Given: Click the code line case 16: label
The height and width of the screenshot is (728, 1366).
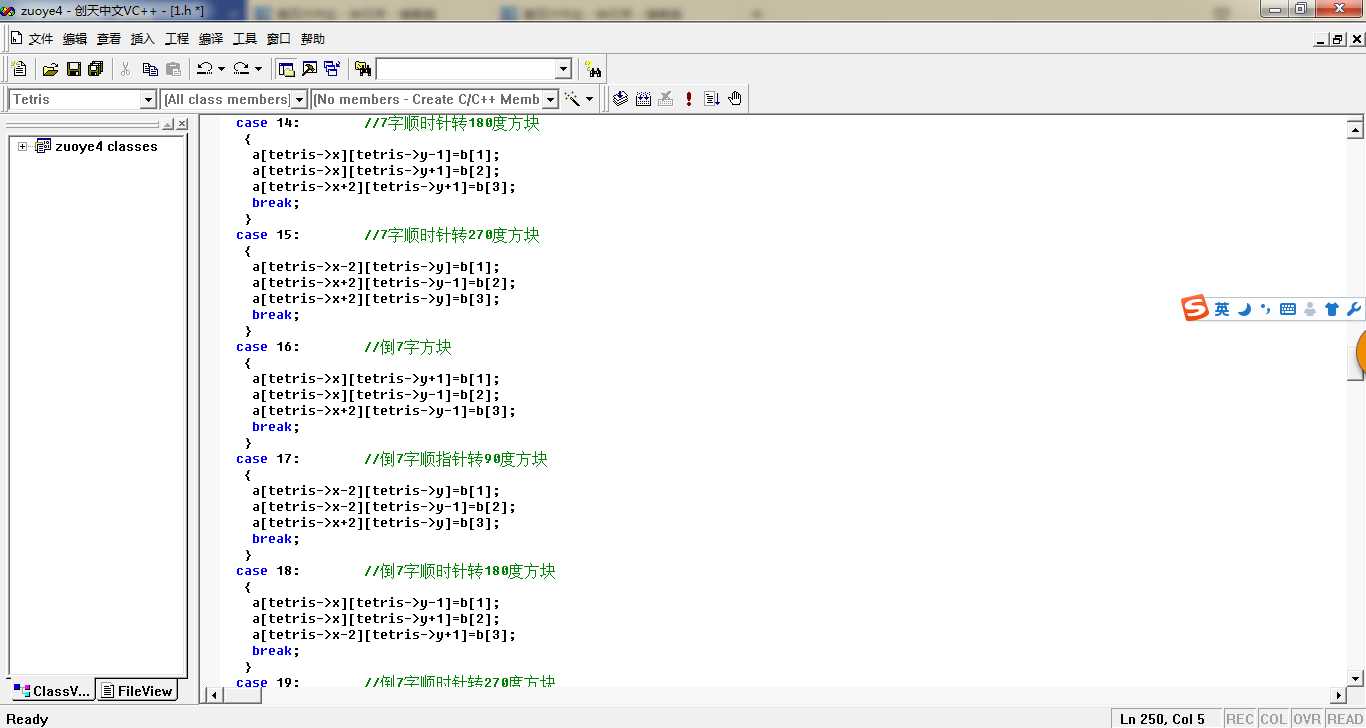Looking at the screenshot, I should pos(268,347).
